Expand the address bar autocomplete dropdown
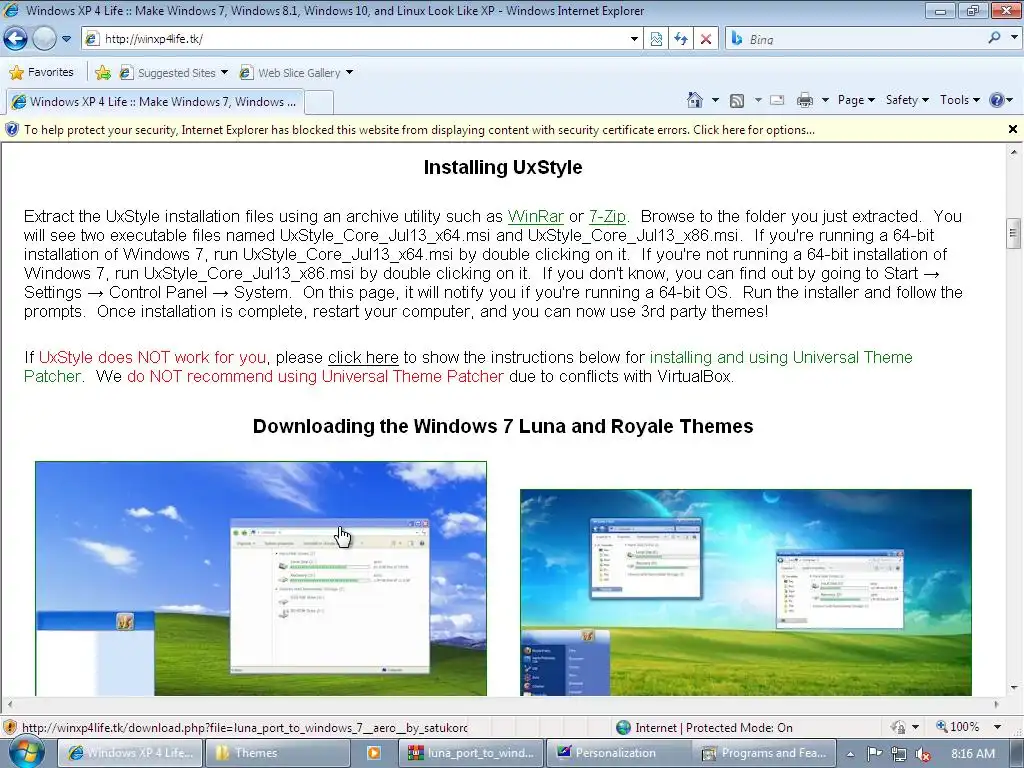1024x768 pixels. click(x=633, y=39)
